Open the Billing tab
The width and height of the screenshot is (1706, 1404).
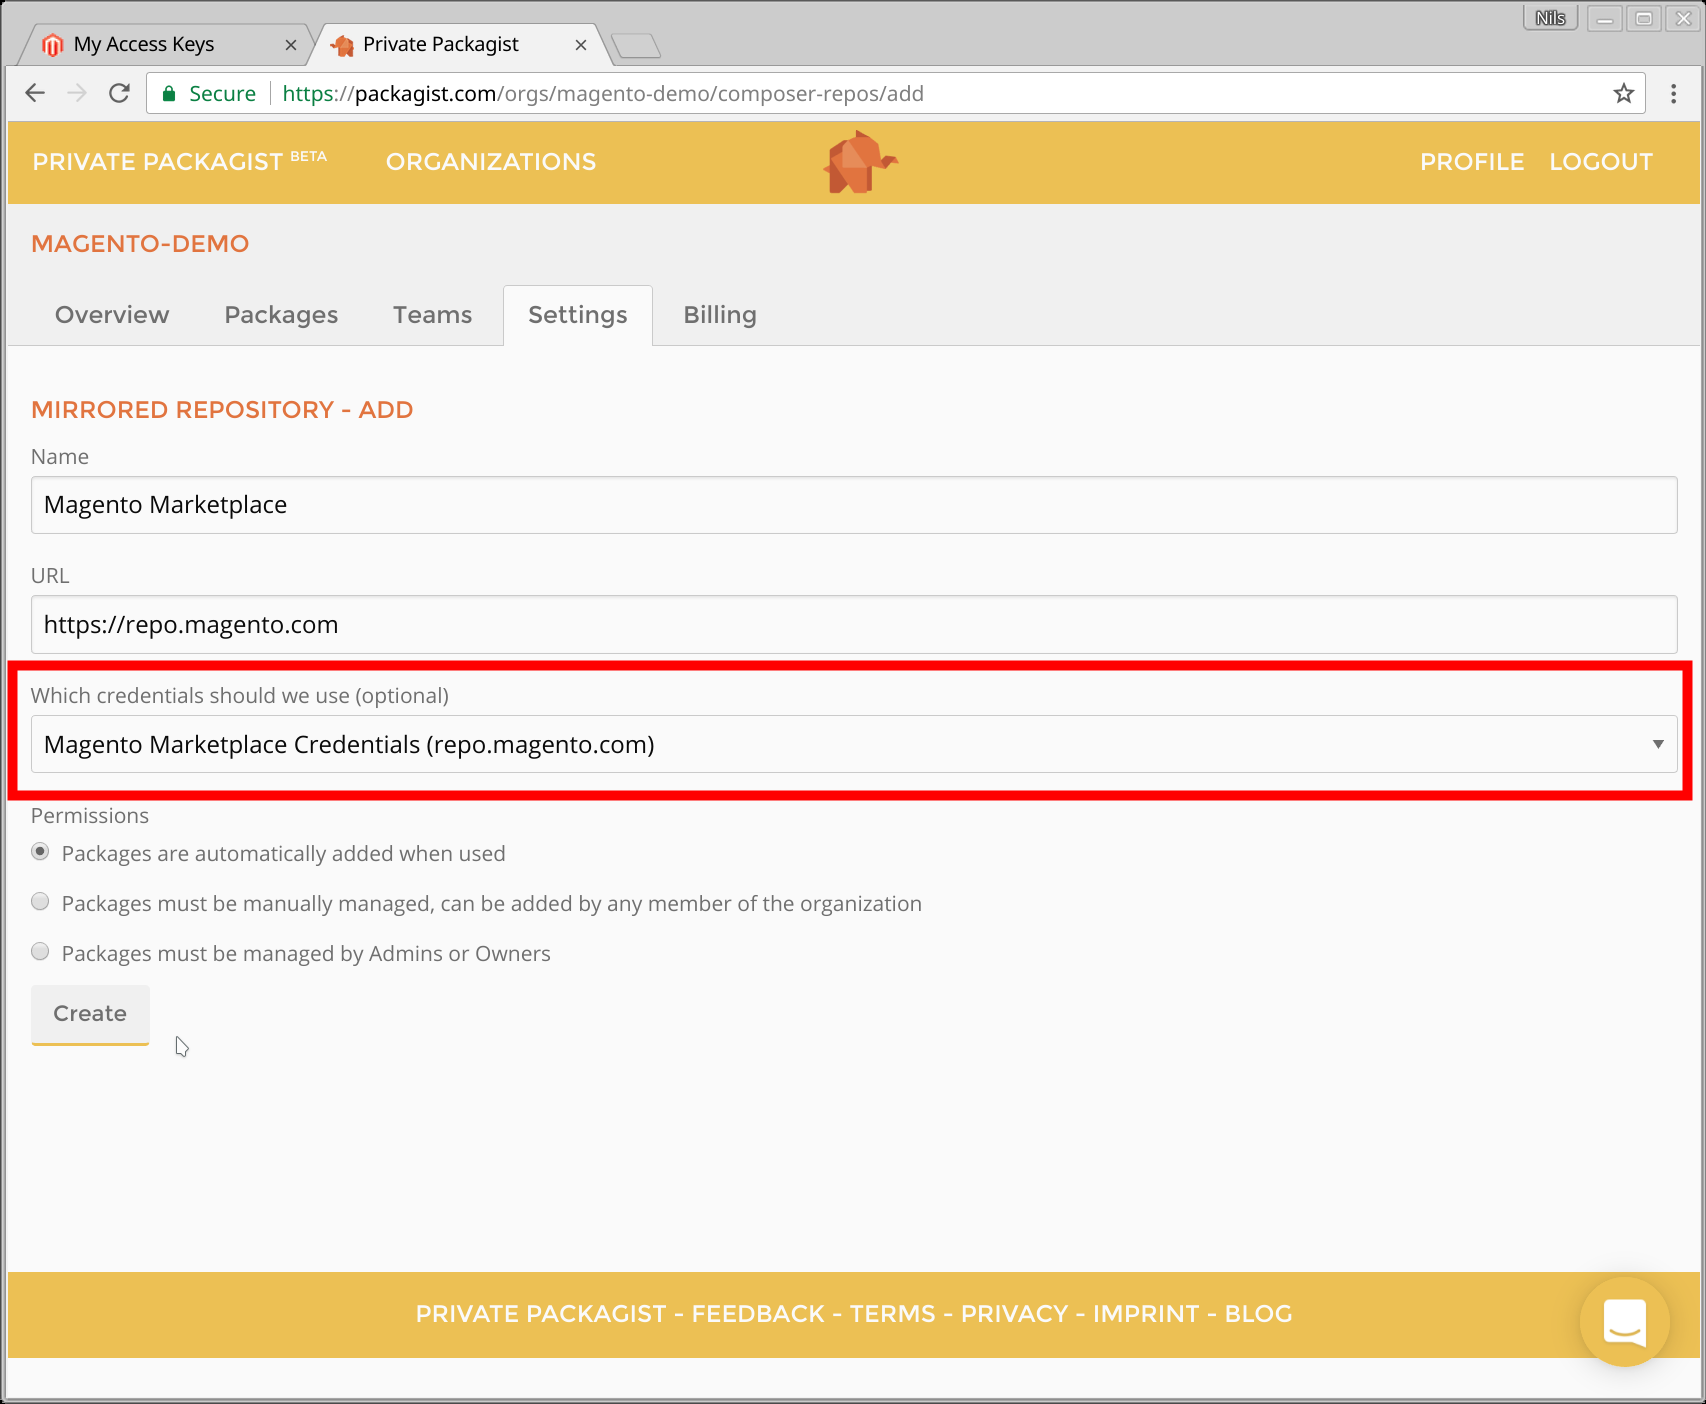pos(720,315)
